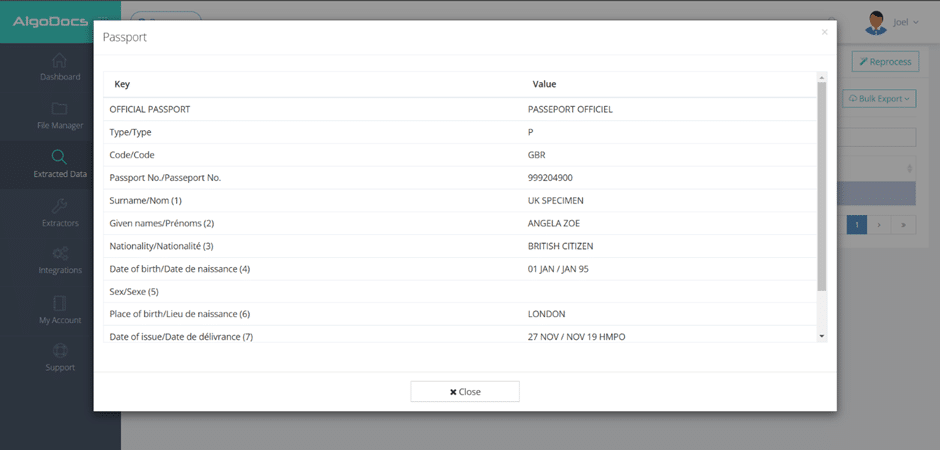Open the joel user menu
This screenshot has width=940, height=450.
click(906, 22)
